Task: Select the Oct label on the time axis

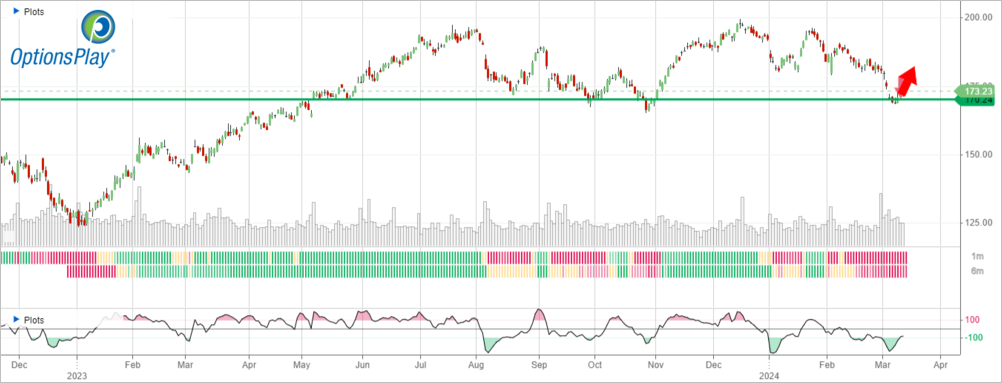Action: click(595, 364)
